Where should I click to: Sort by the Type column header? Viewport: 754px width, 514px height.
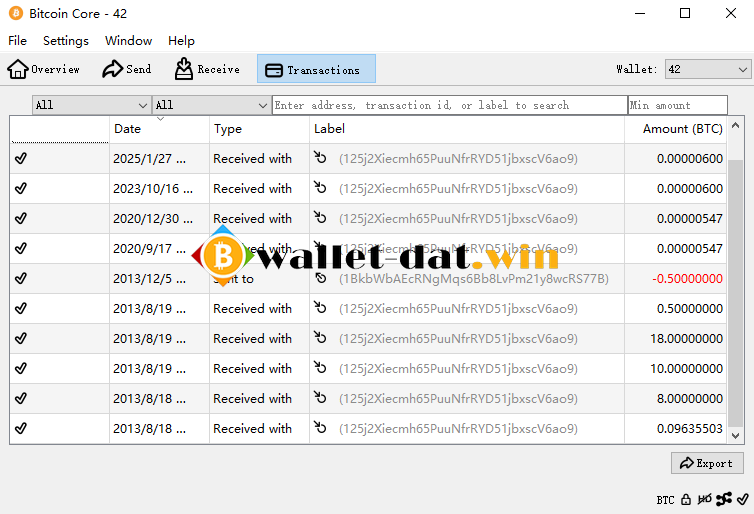(x=259, y=129)
